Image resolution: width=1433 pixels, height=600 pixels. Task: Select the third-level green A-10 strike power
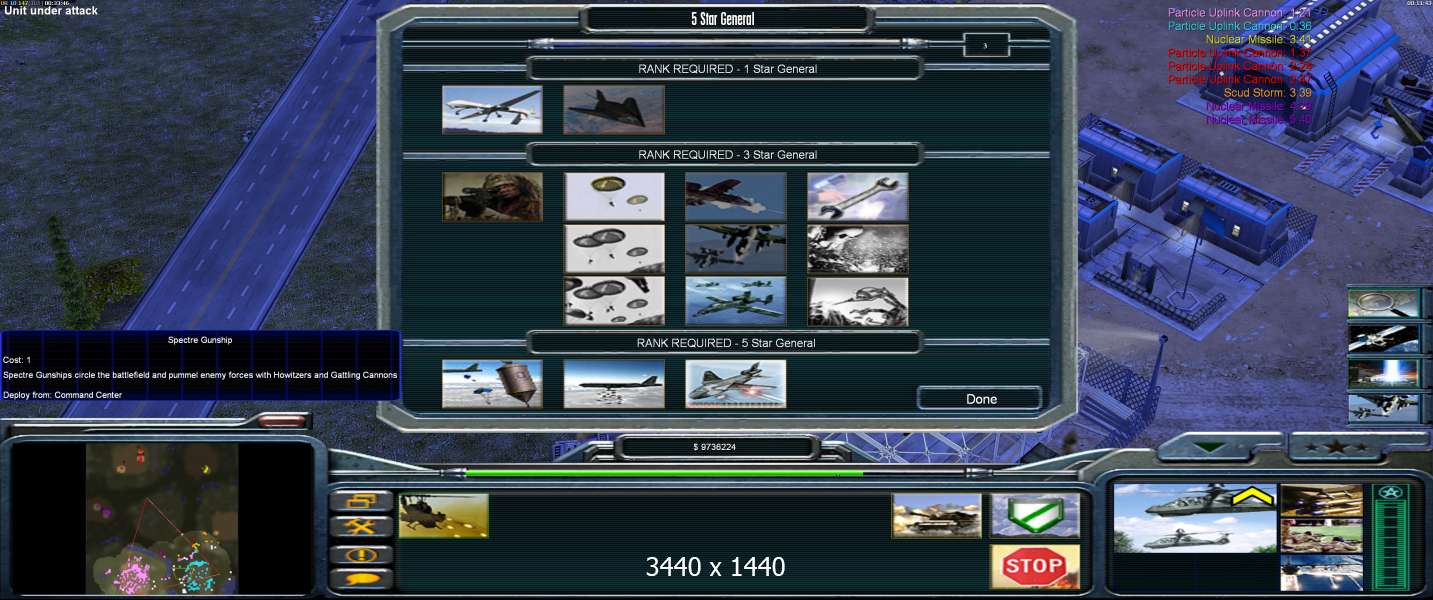pyautogui.click(x=736, y=301)
